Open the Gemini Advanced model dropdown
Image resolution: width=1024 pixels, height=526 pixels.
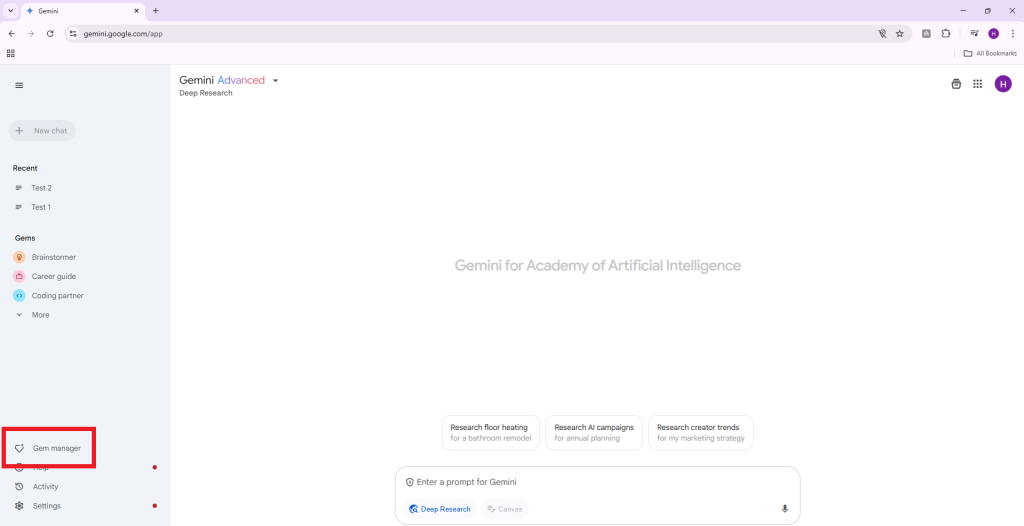click(229, 80)
